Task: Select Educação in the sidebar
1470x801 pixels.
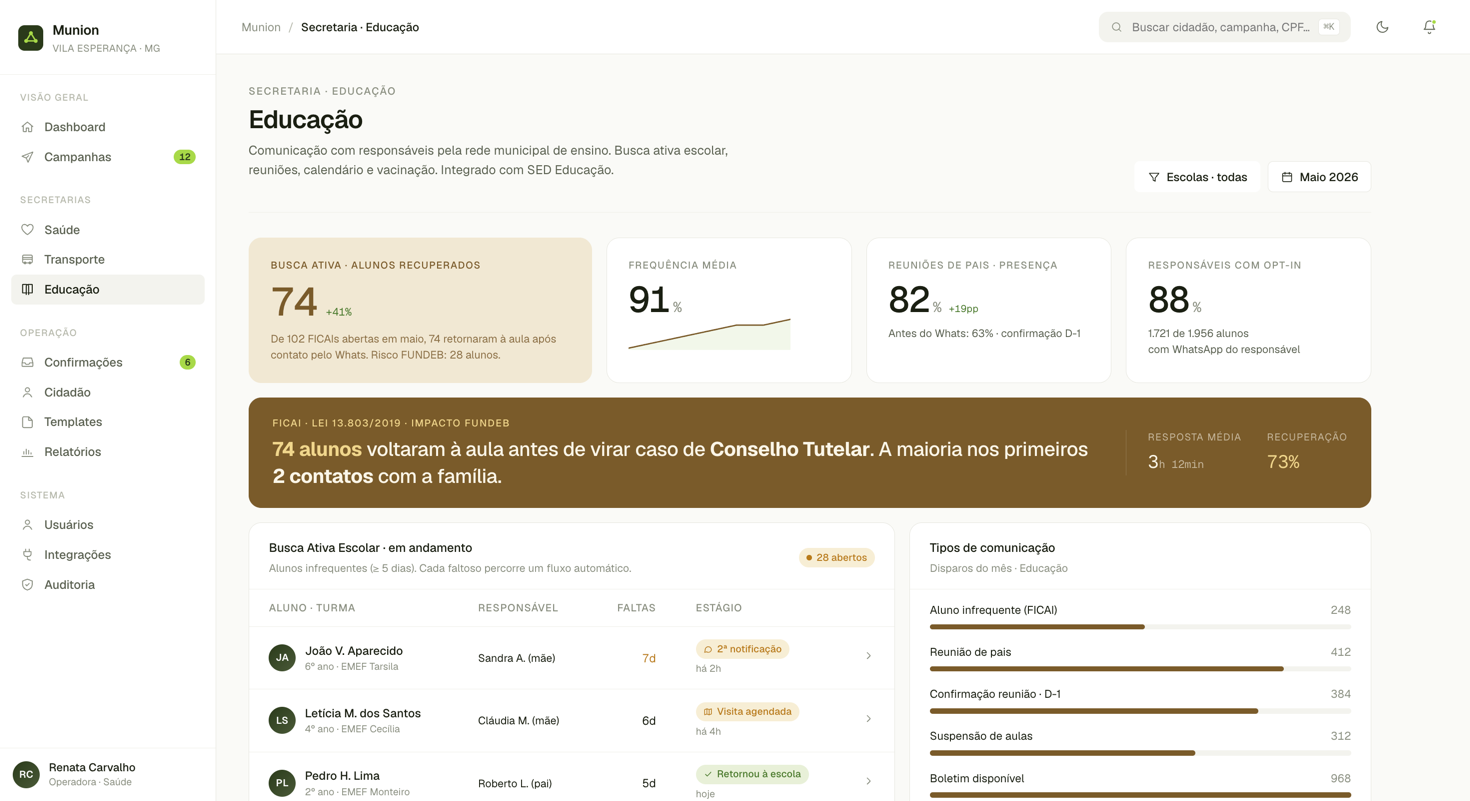Action: click(108, 289)
